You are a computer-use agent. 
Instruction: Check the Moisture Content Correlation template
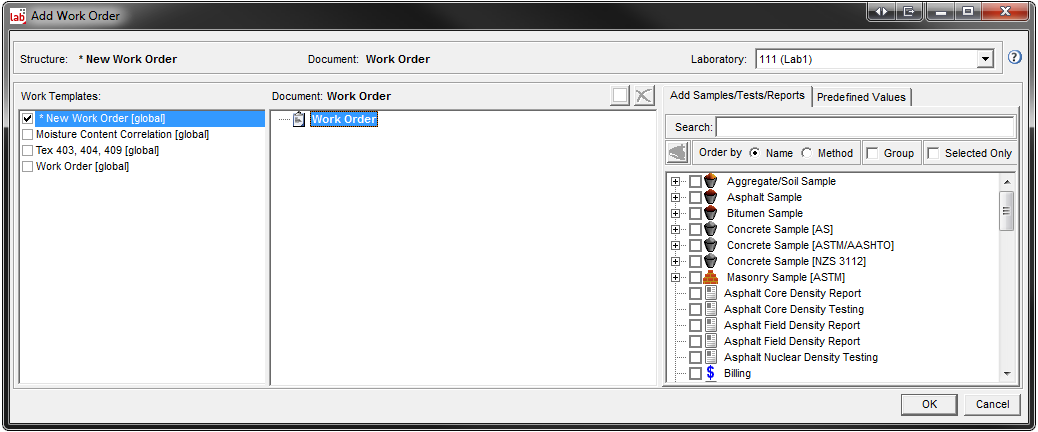coord(28,134)
